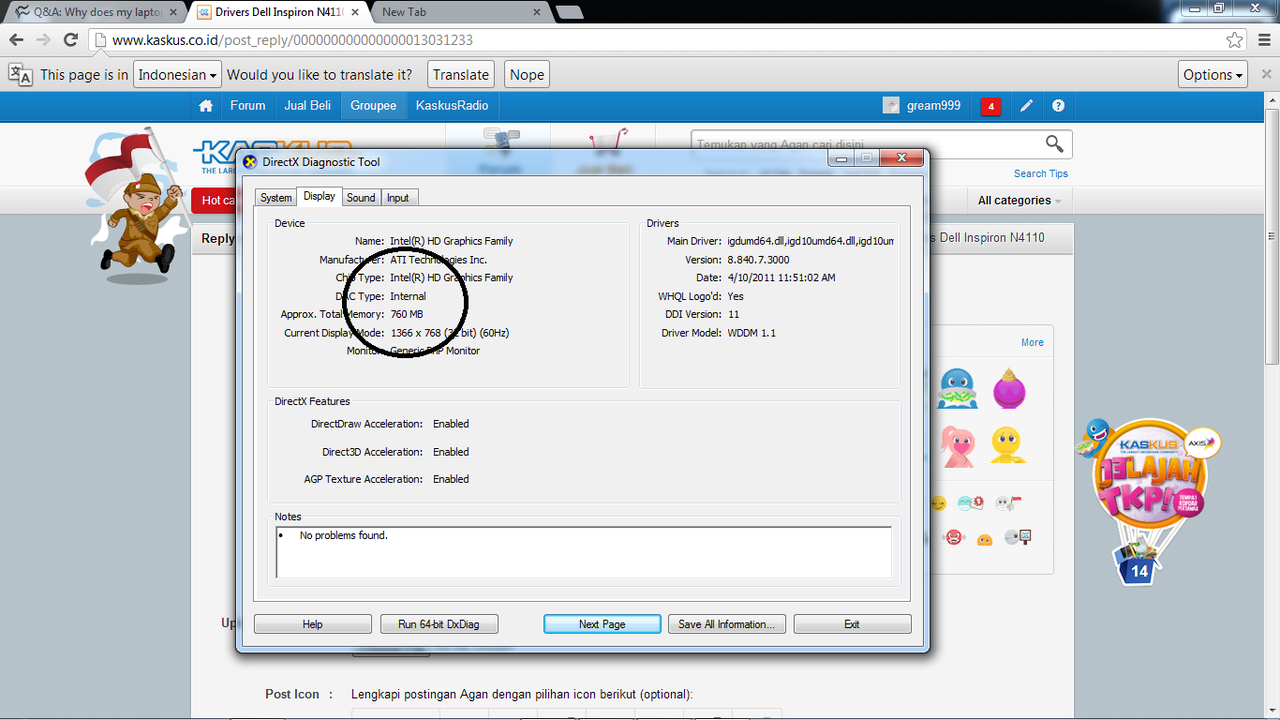Screen dimensions: 1280x720
Task: Select the Display tab in DxDiag
Action: coord(319,196)
